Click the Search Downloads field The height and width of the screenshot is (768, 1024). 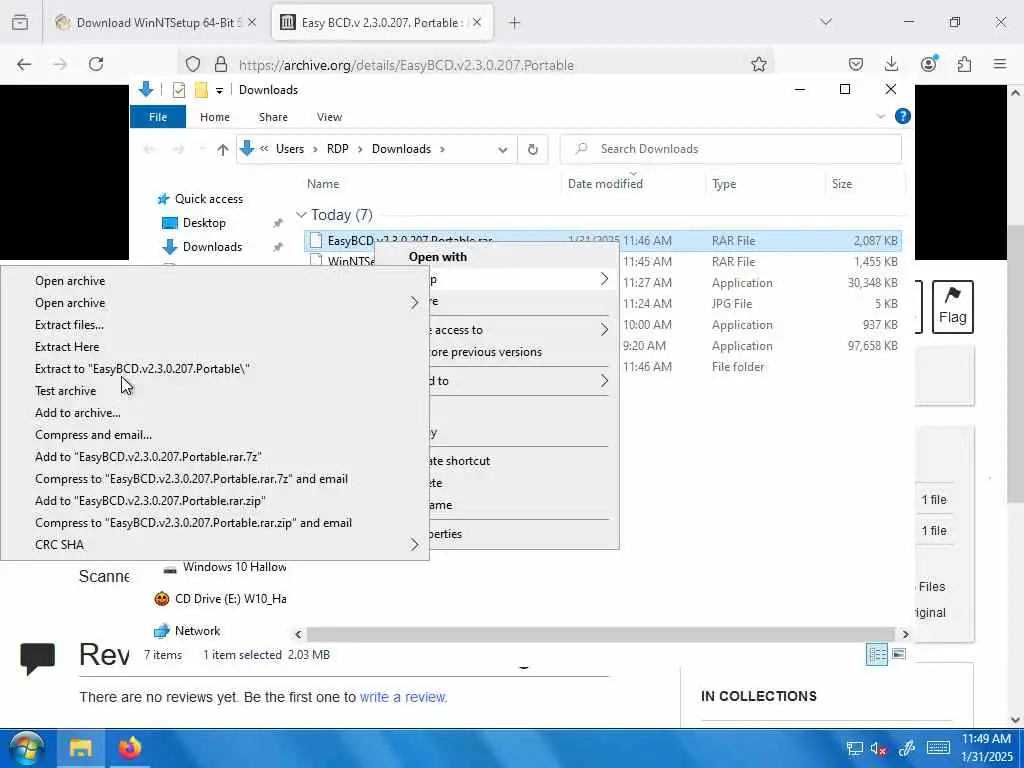point(731,149)
